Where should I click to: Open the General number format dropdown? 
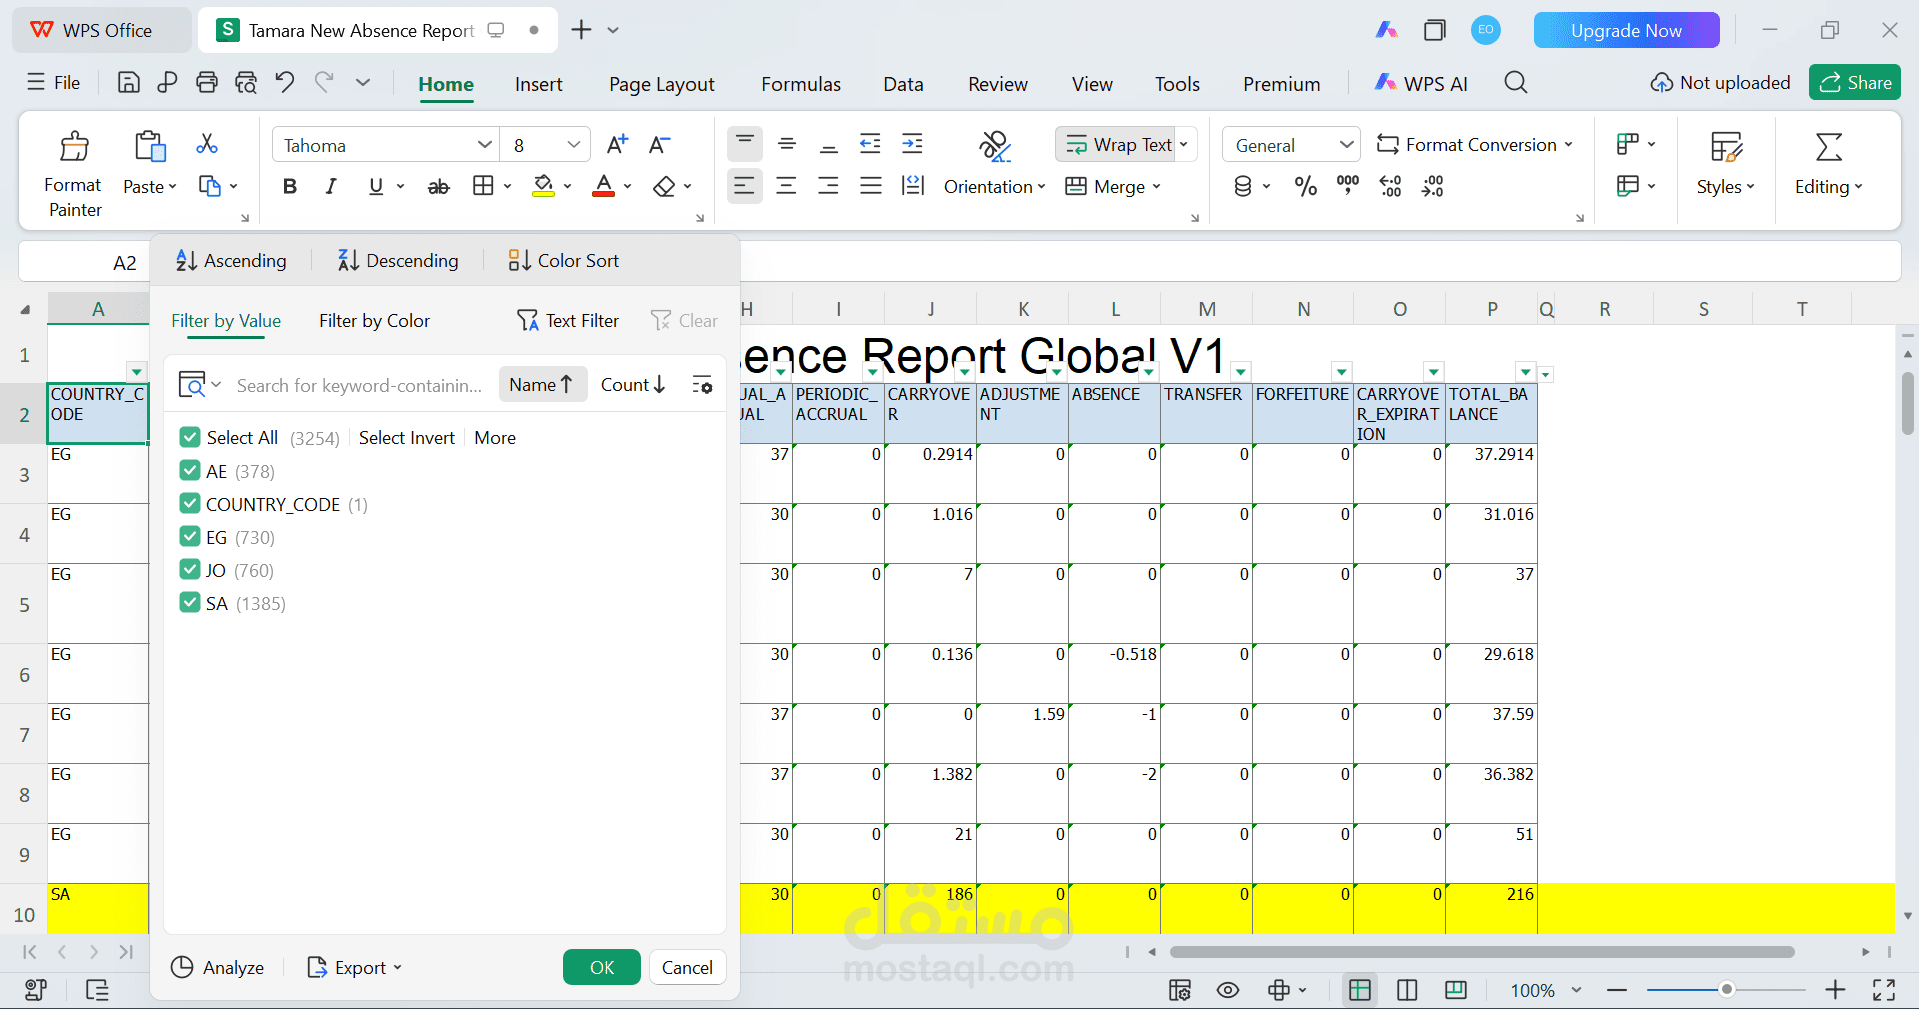(x=1347, y=145)
